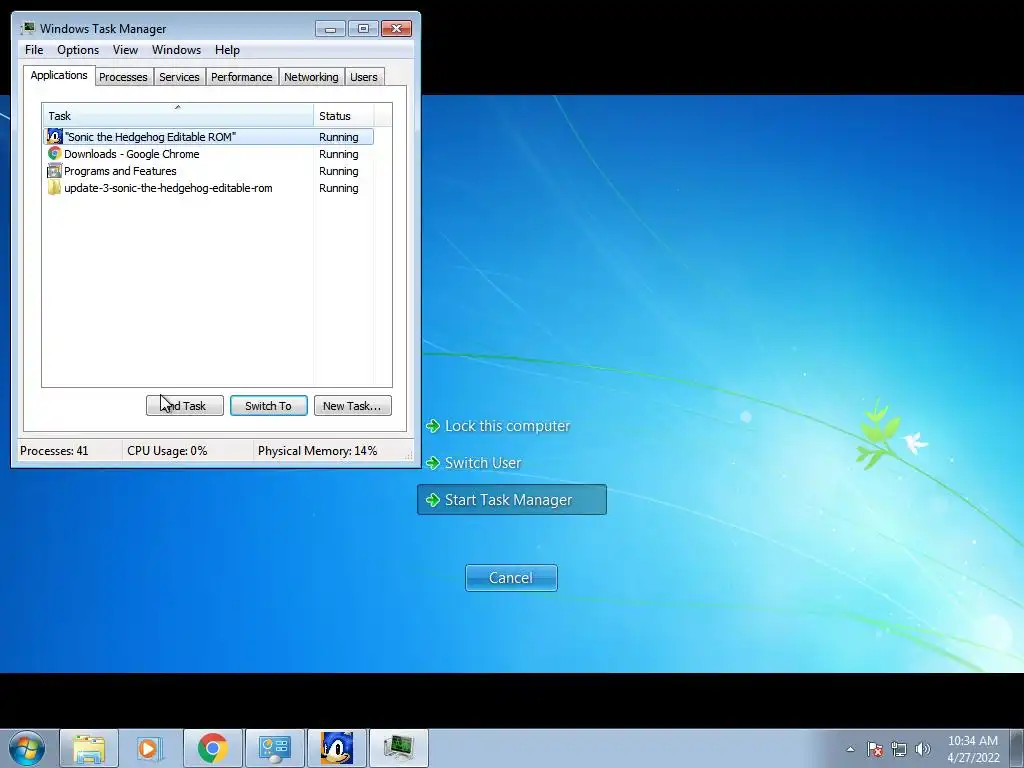
Task: Maximize the Windows Task Manager window
Action: pos(363,29)
